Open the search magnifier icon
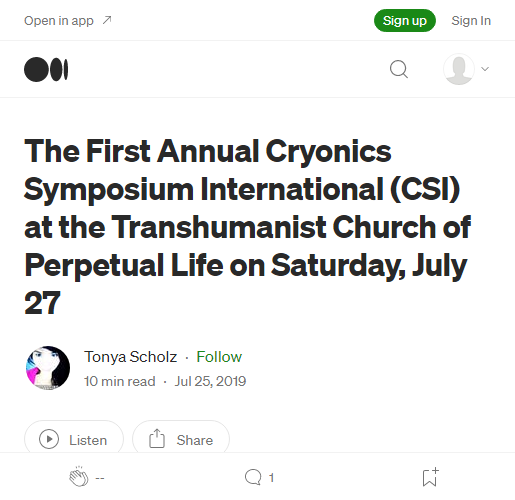 tap(399, 69)
